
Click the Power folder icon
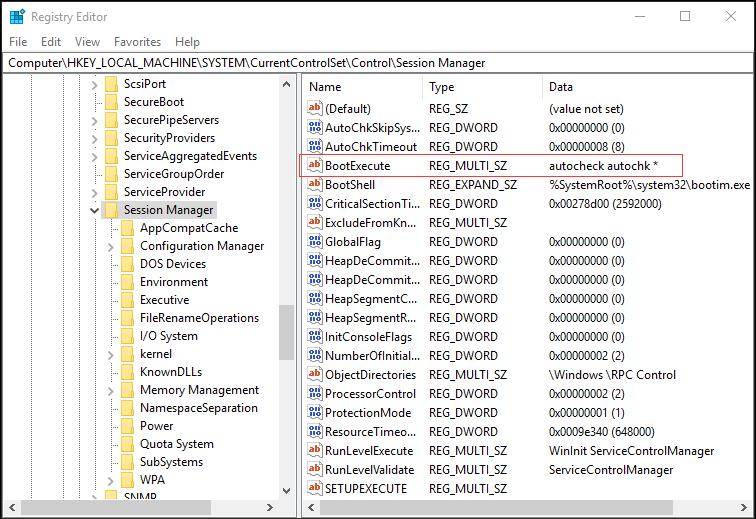point(128,426)
